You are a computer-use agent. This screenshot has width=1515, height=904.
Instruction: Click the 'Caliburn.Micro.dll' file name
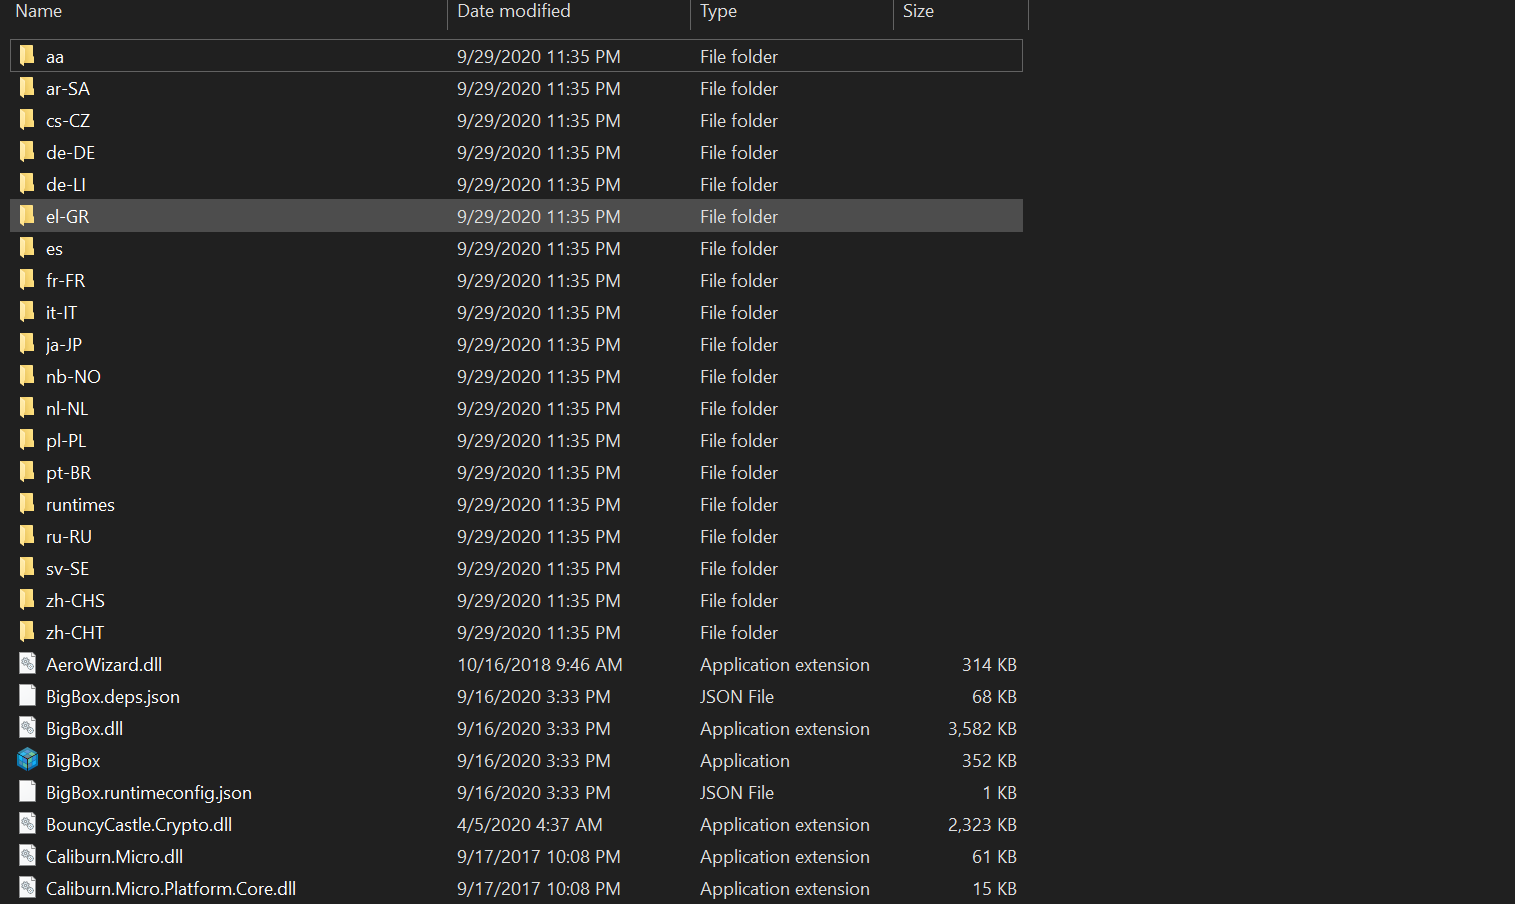(x=114, y=857)
